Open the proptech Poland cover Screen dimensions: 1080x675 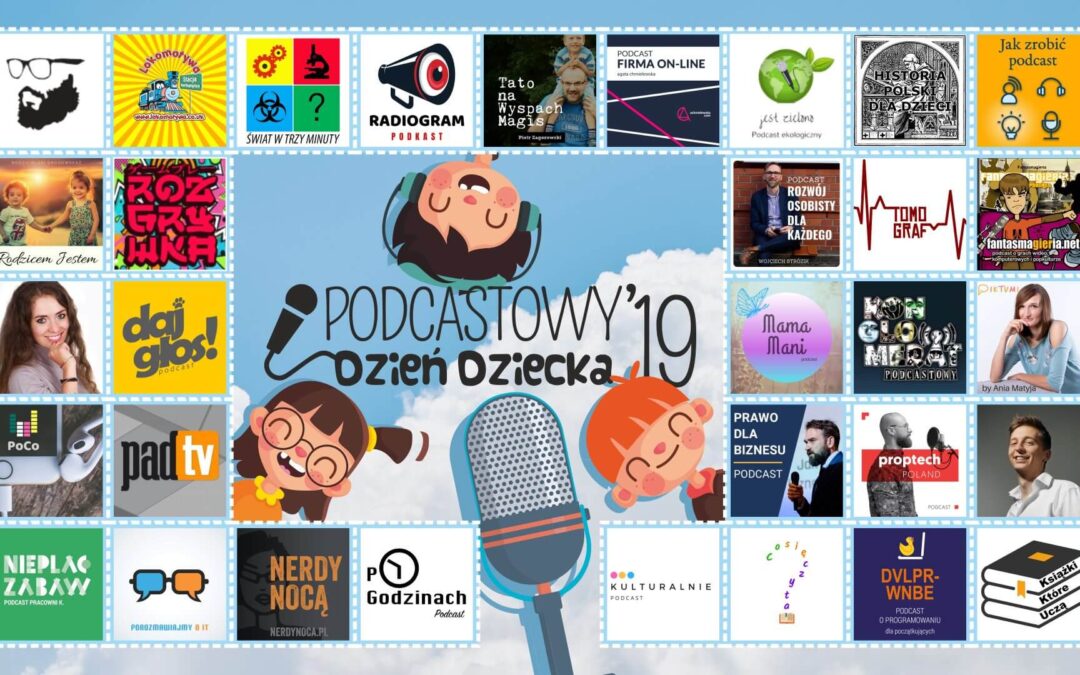pos(910,460)
